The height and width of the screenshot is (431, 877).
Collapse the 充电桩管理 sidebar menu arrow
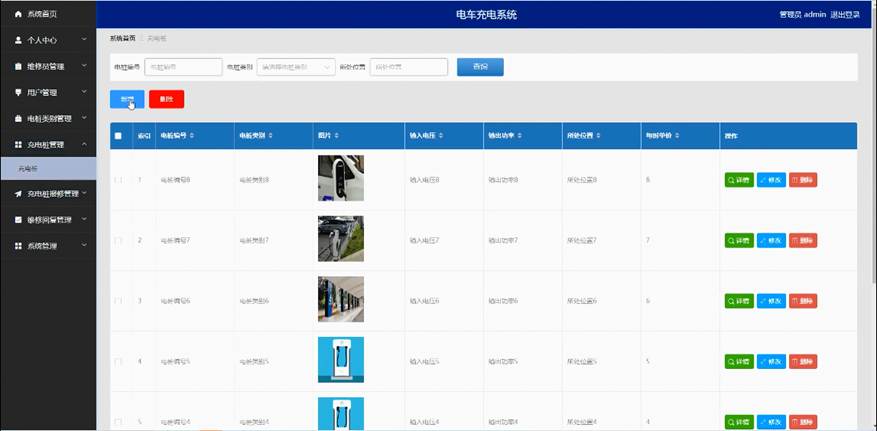tap(84, 144)
